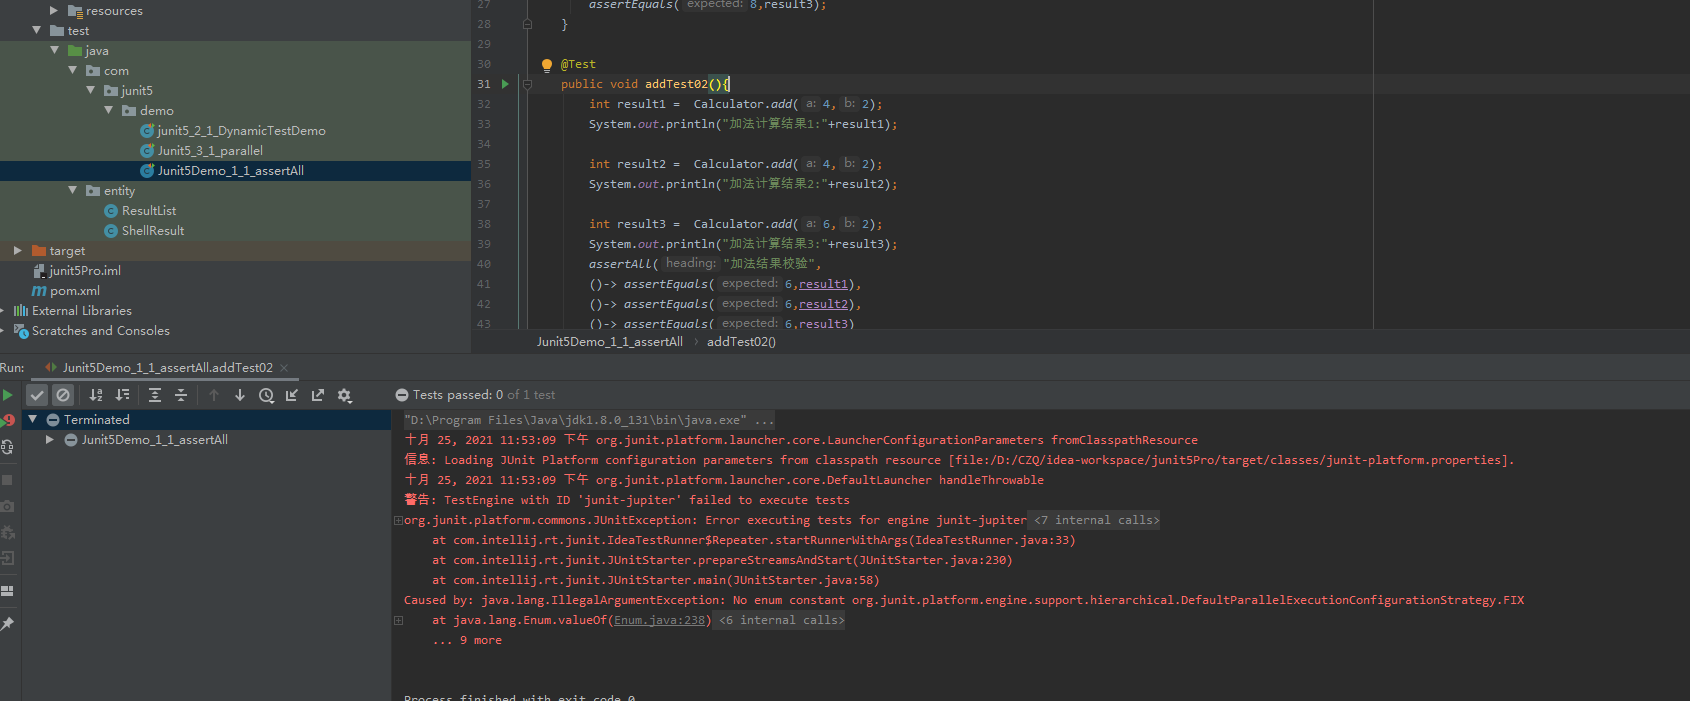Open test runner settings gear

pyautogui.click(x=345, y=395)
